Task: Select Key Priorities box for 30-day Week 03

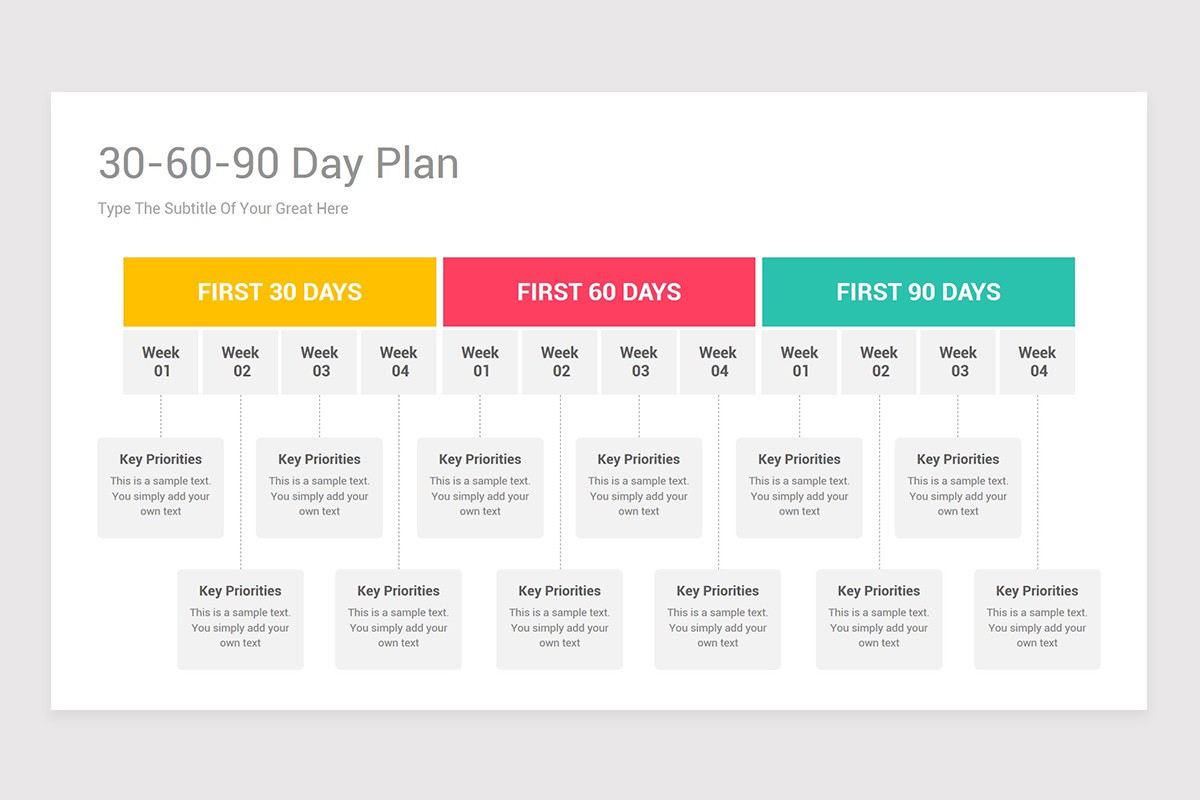Action: pos(320,488)
